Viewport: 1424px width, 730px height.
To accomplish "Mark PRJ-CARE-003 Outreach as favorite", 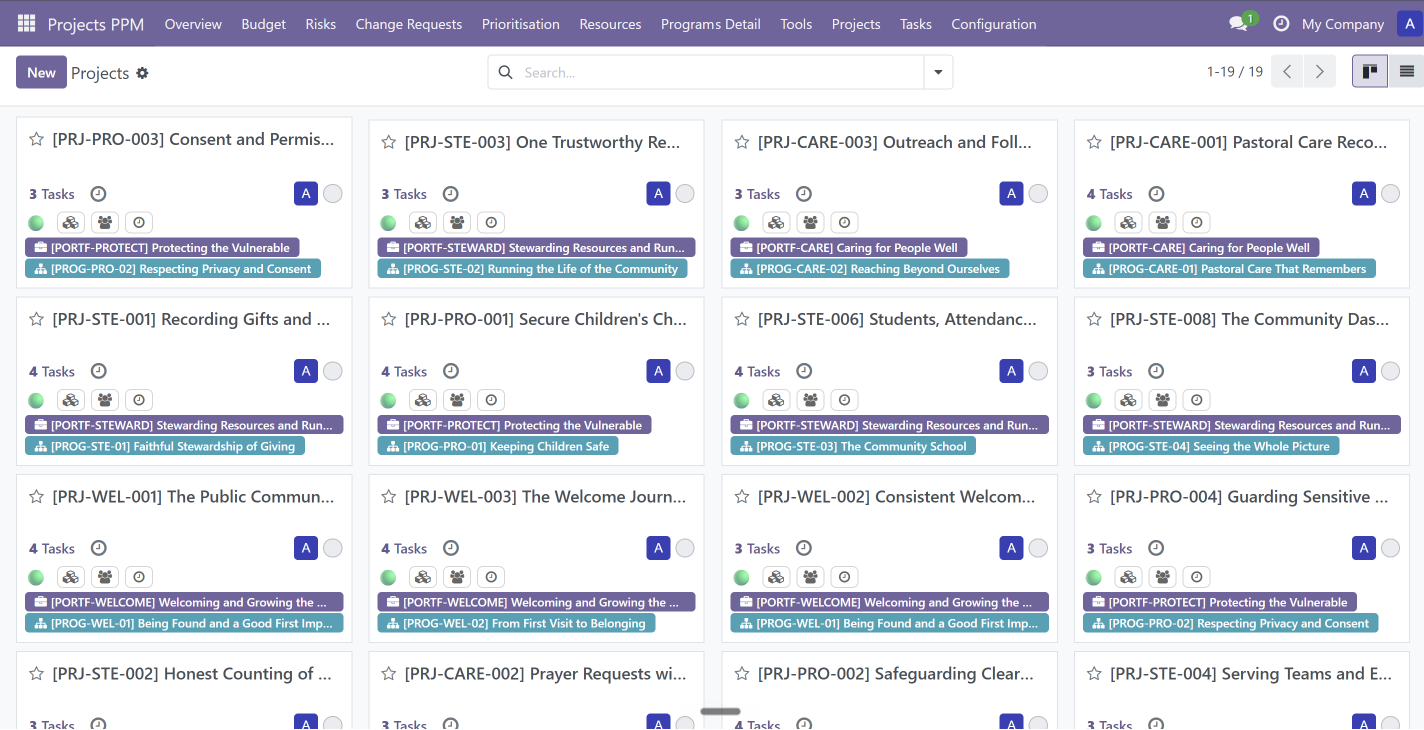I will click(742, 143).
